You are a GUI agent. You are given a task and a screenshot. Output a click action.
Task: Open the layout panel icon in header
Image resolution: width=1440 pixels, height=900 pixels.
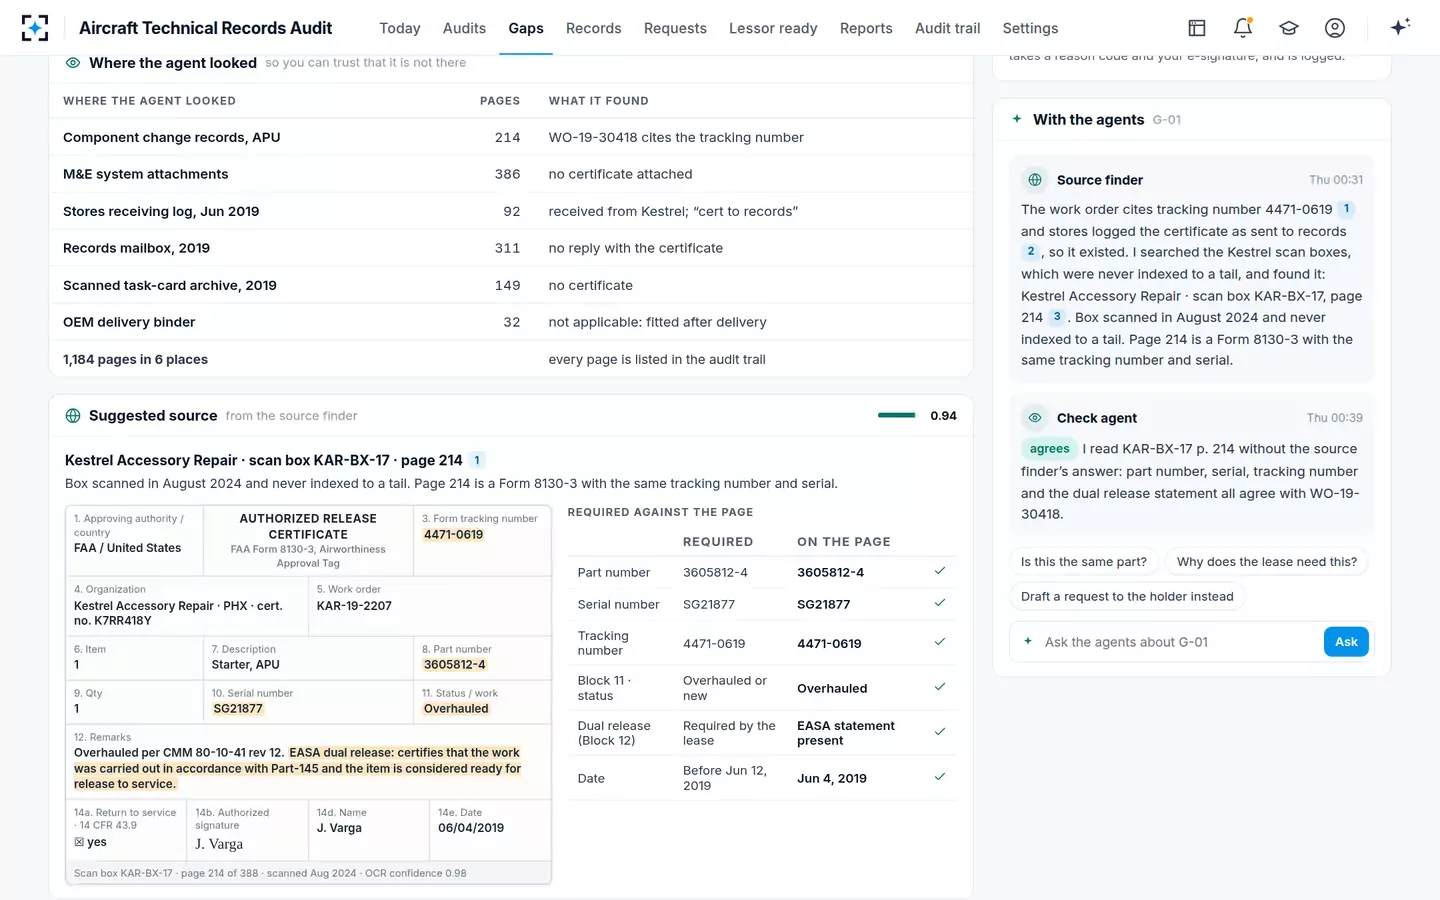pos(1197,28)
